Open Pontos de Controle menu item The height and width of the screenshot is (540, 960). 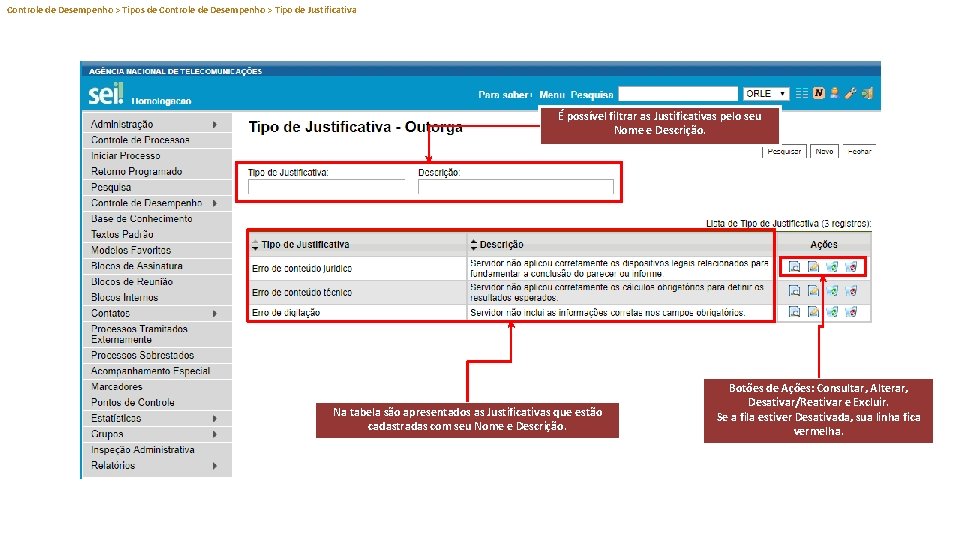157,403
